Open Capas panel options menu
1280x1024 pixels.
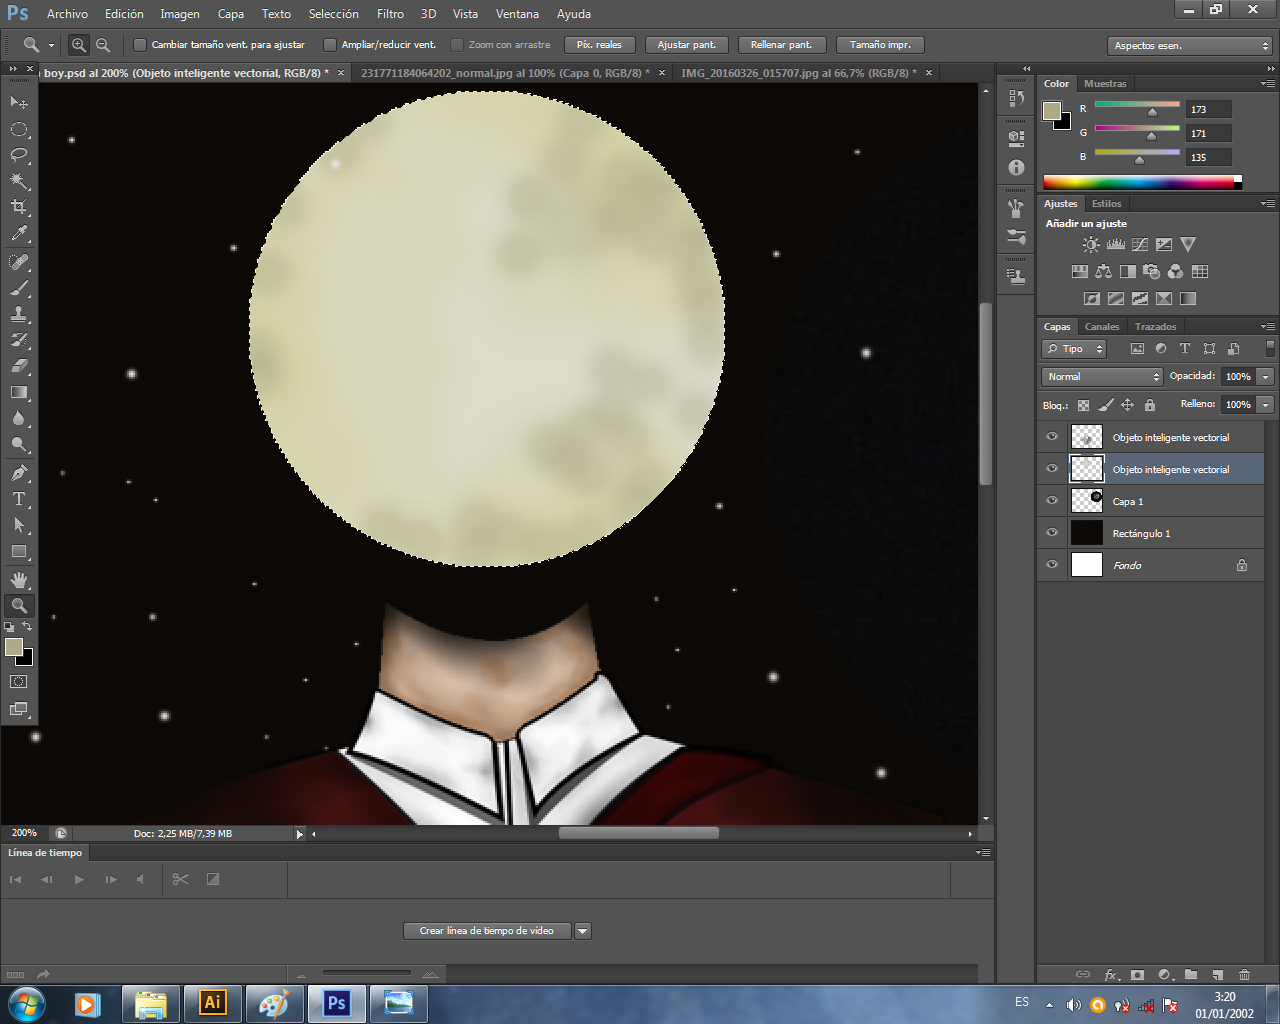click(x=1267, y=327)
